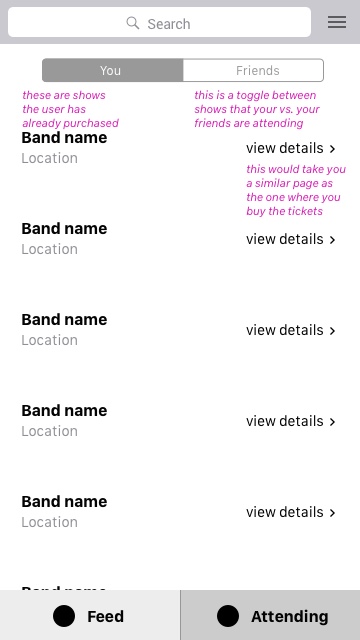Viewport: 360px width, 640px height.
Task: Switch the toggle to Friends
Action: (253, 70)
